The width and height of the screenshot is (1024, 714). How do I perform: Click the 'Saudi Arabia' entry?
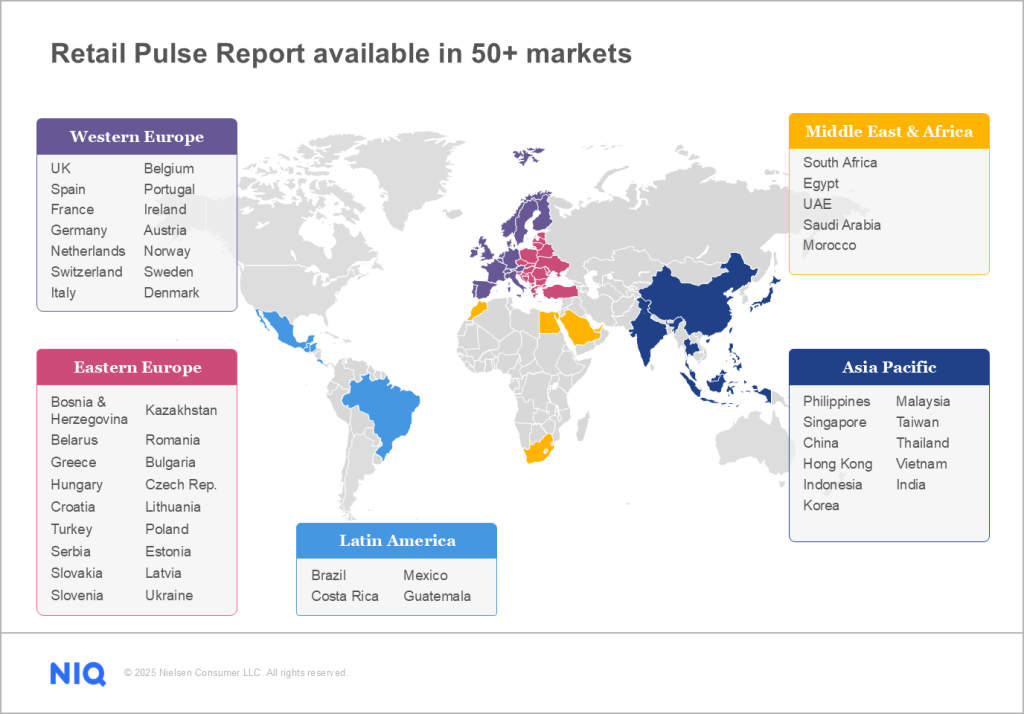pyautogui.click(x=842, y=225)
